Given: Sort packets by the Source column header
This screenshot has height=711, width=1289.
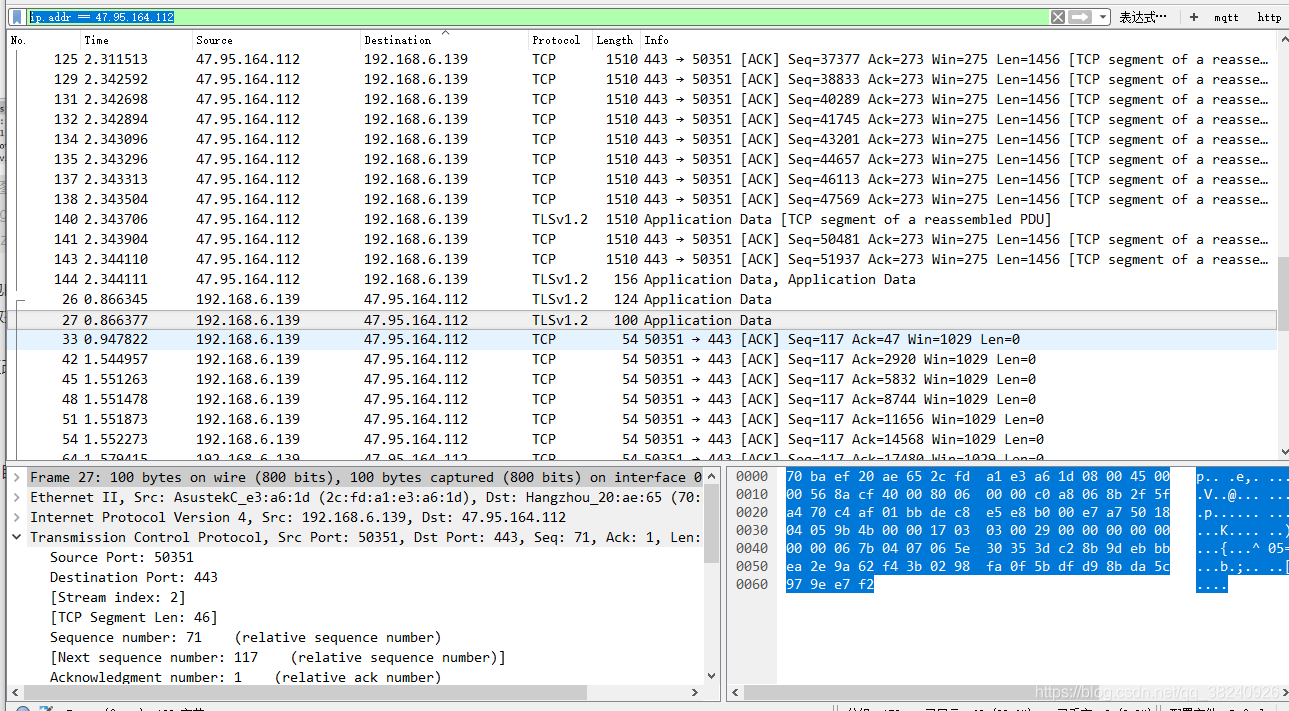Looking at the screenshot, I should pos(276,40).
